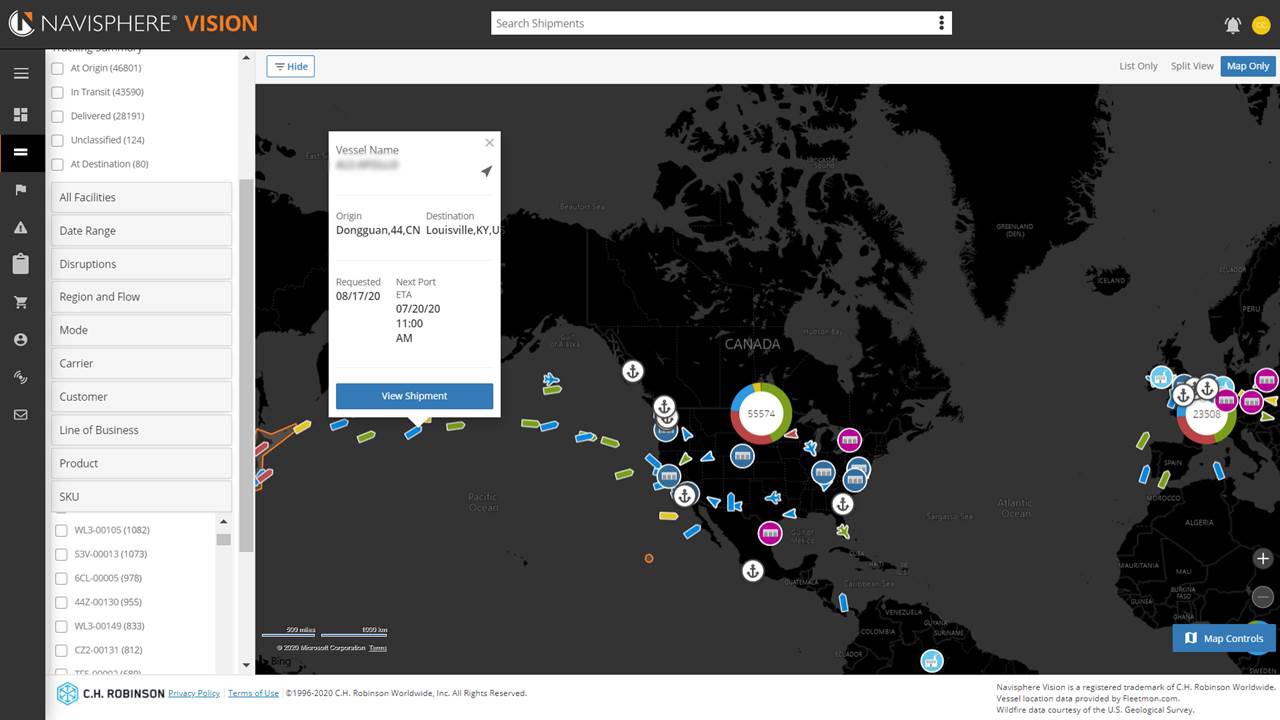This screenshot has width=1280, height=720.
Task: Expand the Date Range filter
Action: click(x=141, y=231)
